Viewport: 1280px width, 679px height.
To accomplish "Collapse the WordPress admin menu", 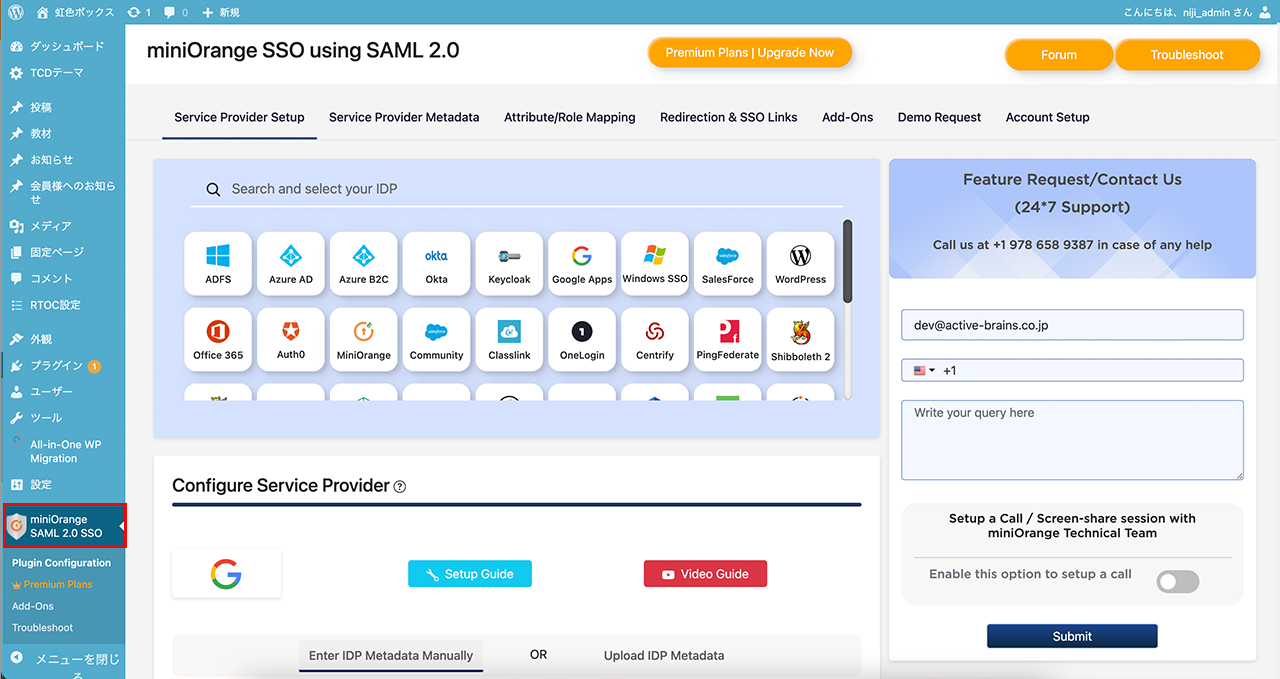I will [x=63, y=664].
